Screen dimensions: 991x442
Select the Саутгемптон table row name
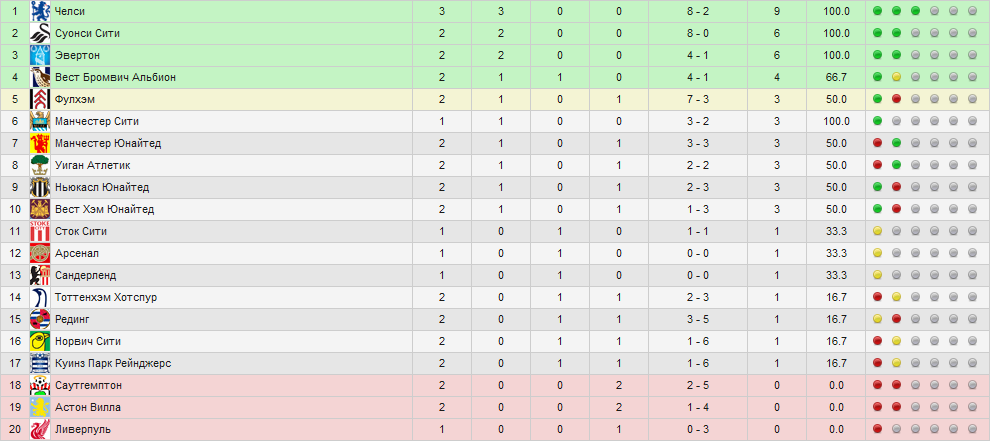pyautogui.click(x=88, y=386)
